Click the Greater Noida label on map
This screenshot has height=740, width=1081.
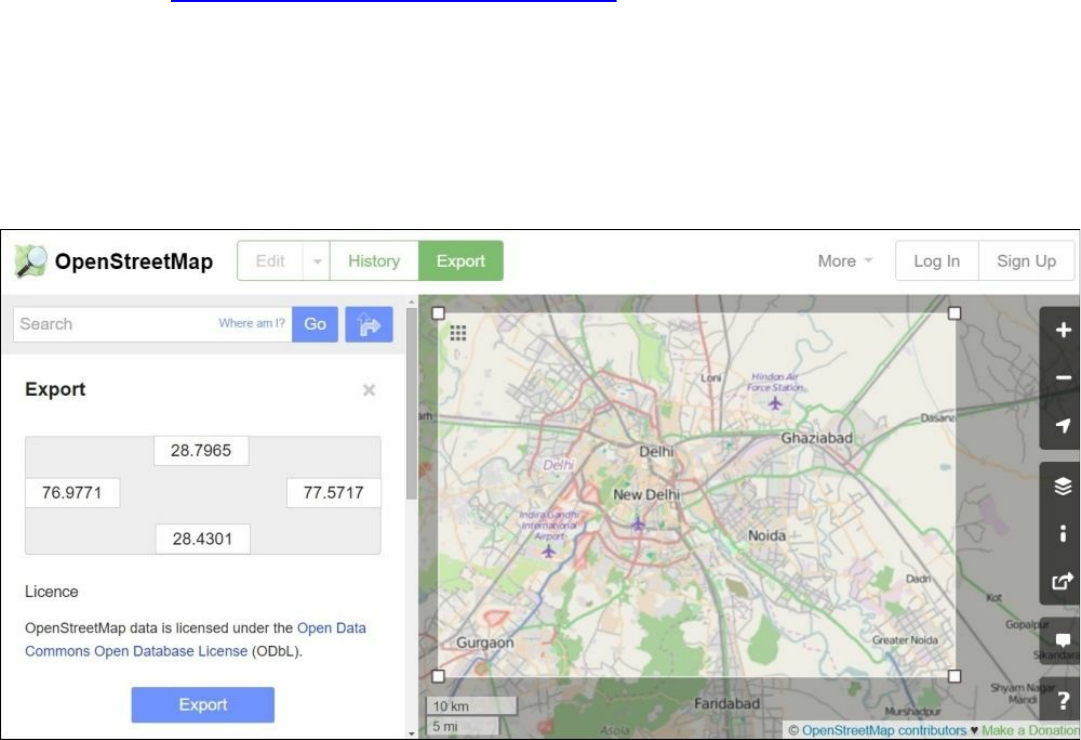point(905,640)
